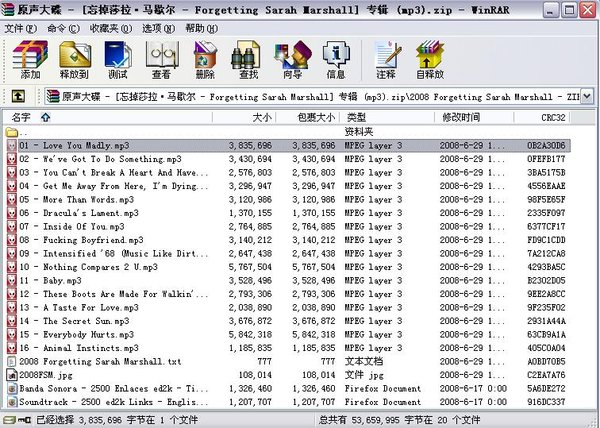Click the drive icon in the status bar
The width and height of the screenshot is (600, 428).
point(9,420)
